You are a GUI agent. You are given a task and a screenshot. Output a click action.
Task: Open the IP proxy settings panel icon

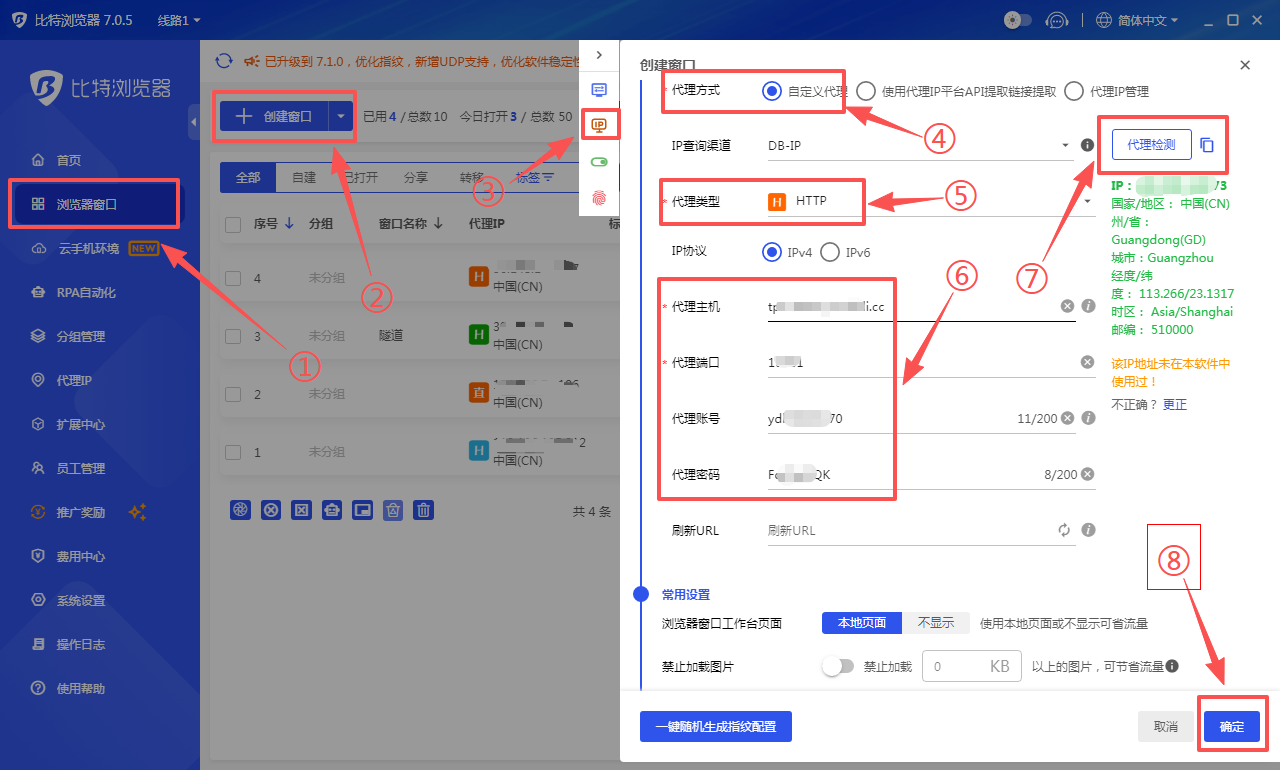pyautogui.click(x=600, y=124)
